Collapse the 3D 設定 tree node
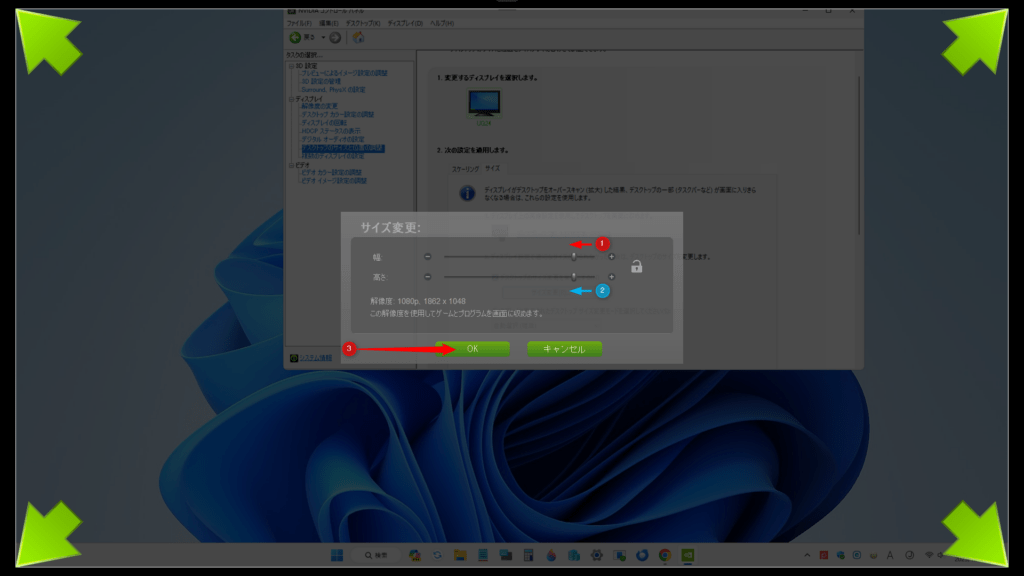 point(290,66)
